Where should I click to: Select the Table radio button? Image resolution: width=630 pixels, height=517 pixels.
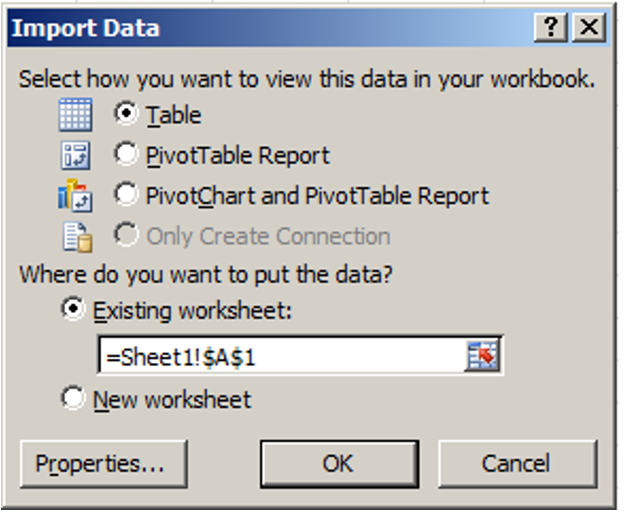coord(126,115)
